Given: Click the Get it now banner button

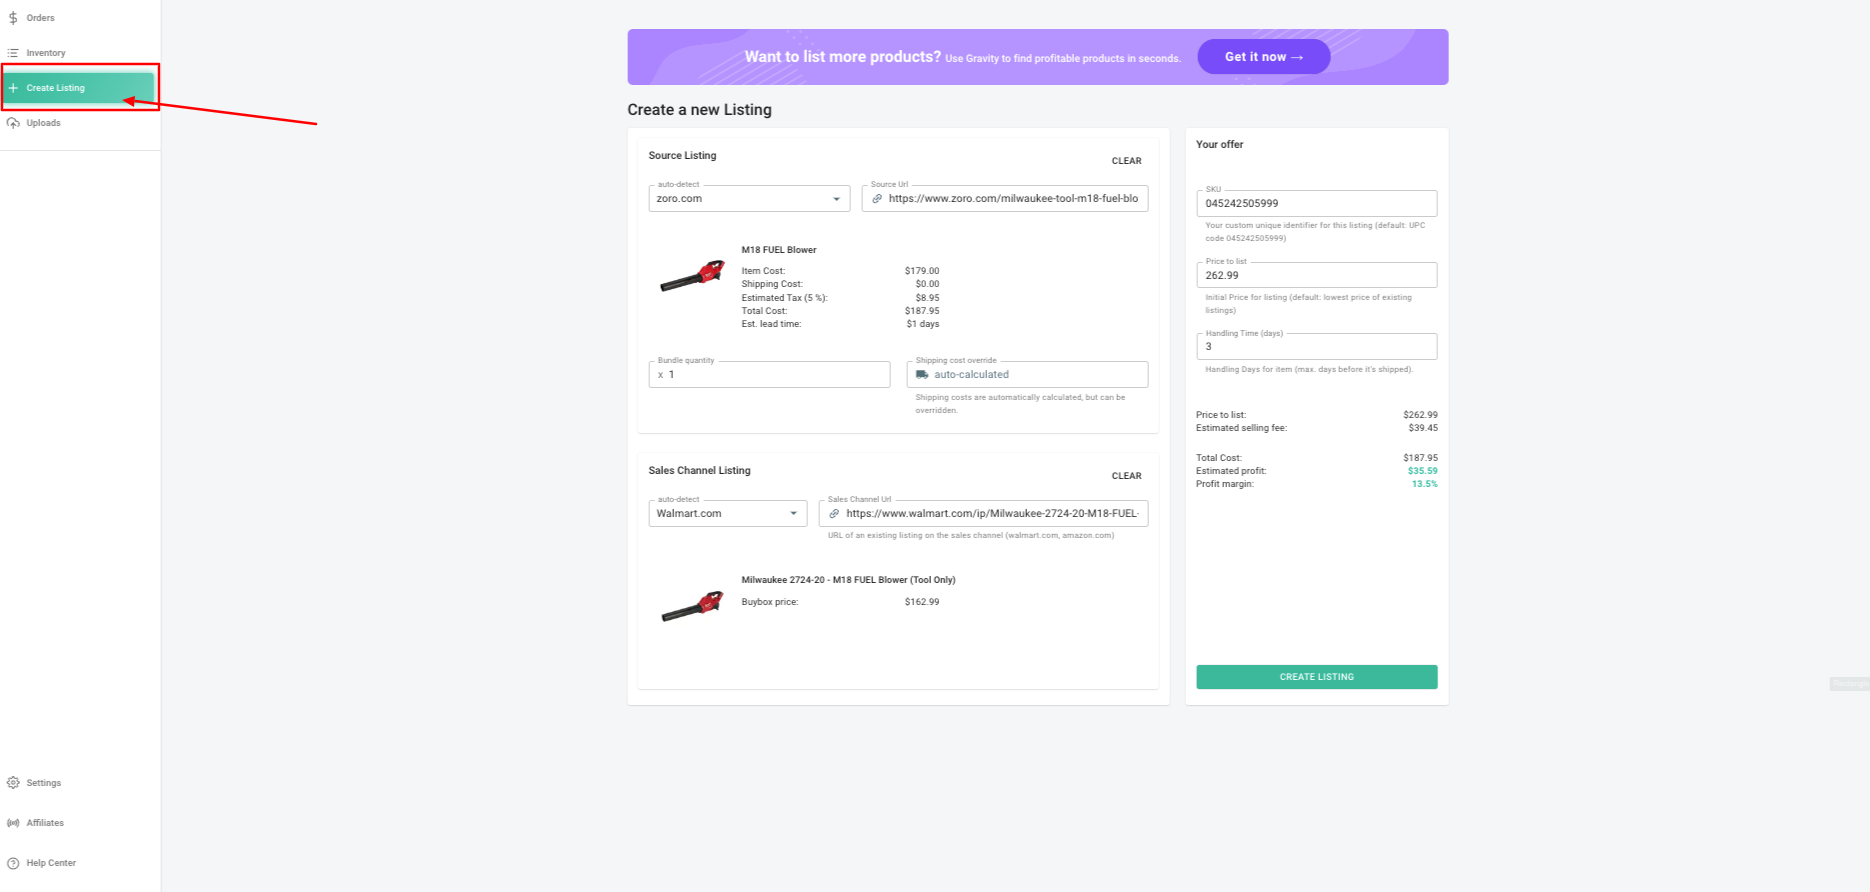Looking at the screenshot, I should click(x=1263, y=57).
